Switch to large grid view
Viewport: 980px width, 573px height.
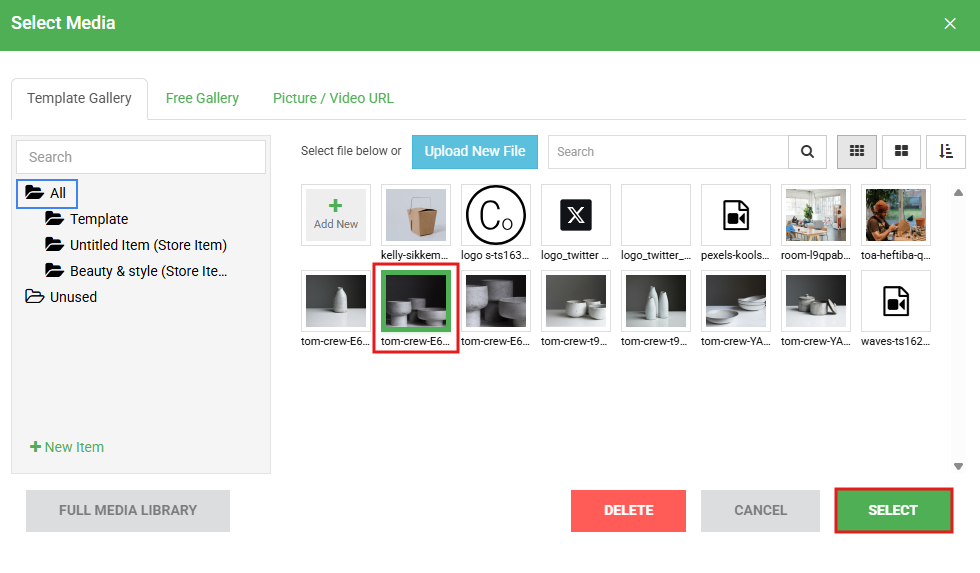point(901,151)
